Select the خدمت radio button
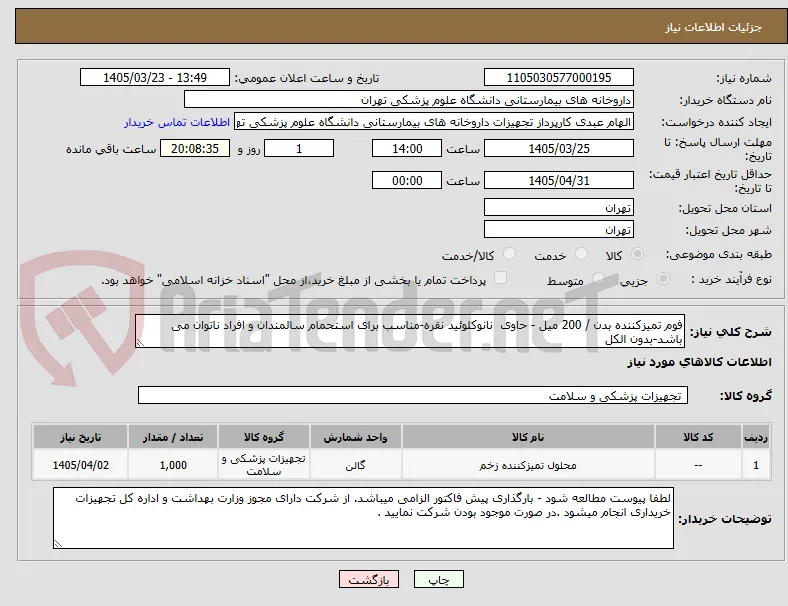 click(x=581, y=254)
